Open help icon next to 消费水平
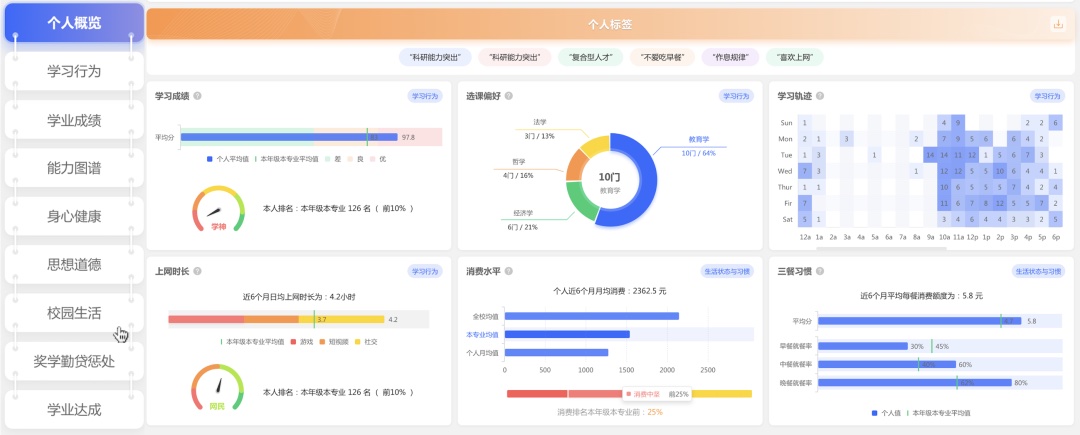Viewport: 1080px width, 435px height. [509, 271]
